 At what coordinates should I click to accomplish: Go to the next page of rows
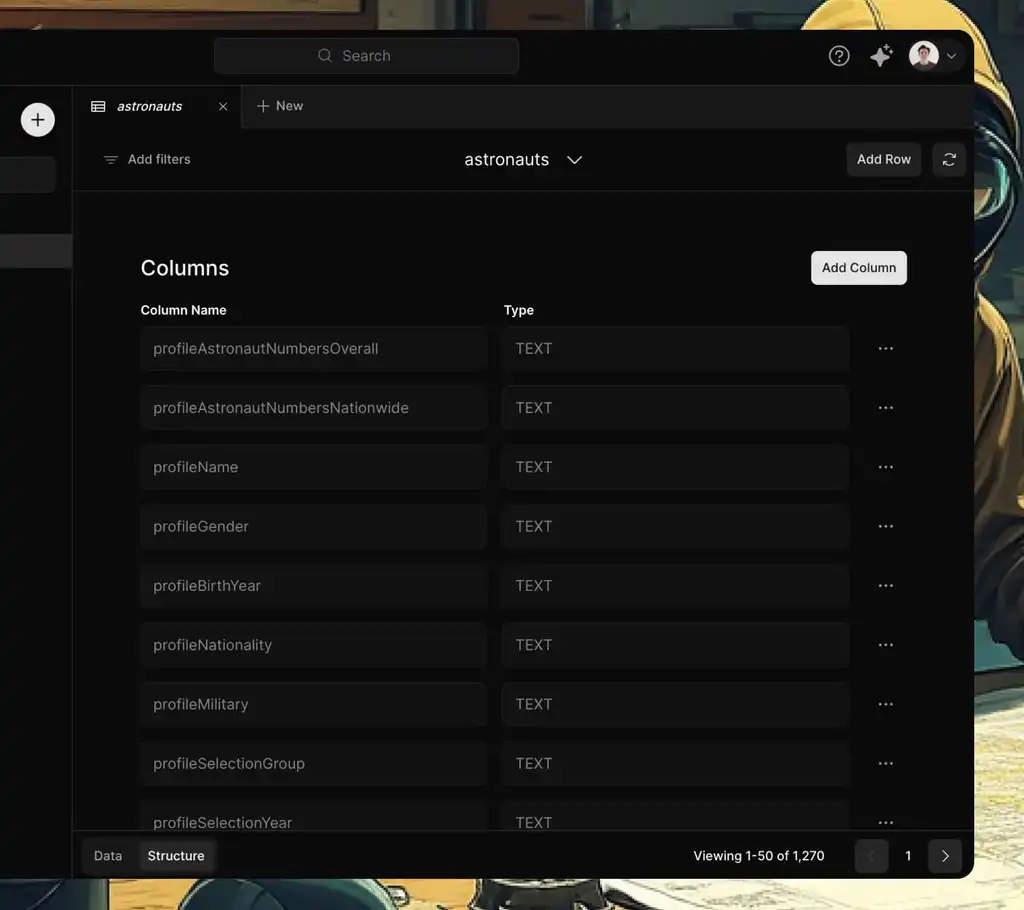pos(944,856)
